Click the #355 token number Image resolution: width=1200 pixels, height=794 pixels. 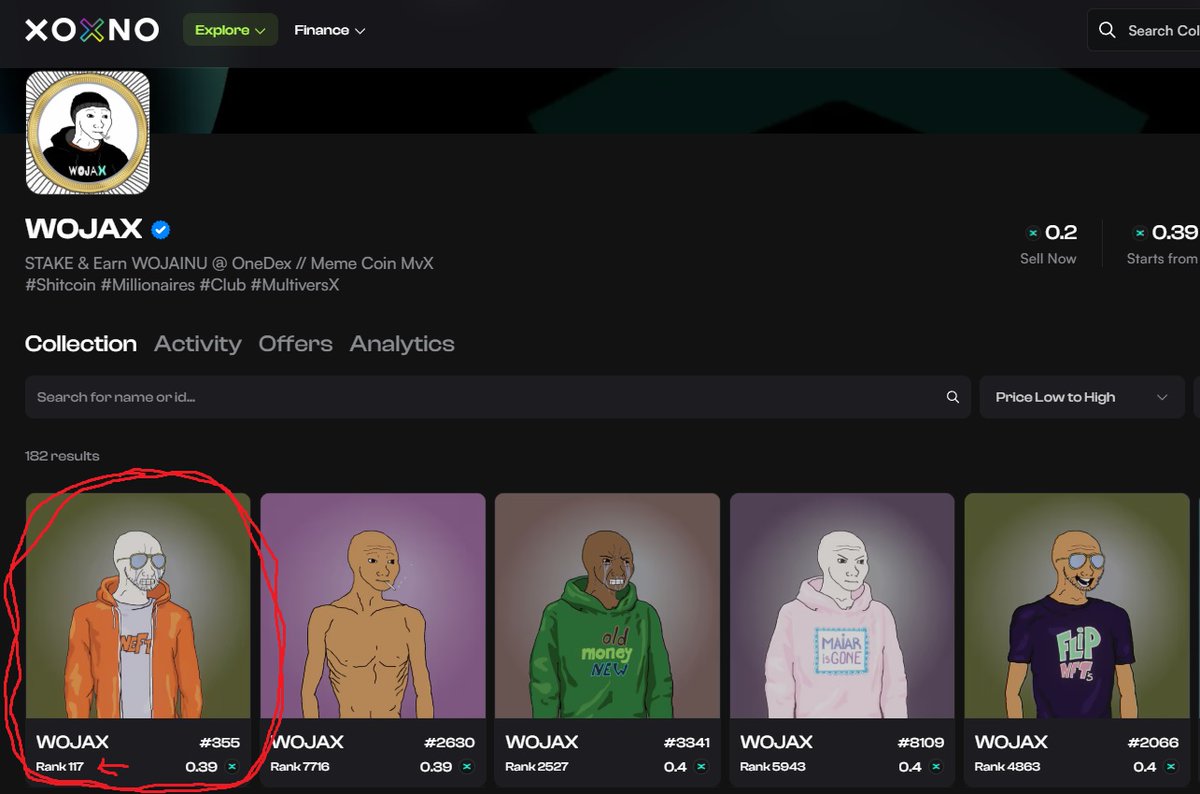[x=220, y=742]
